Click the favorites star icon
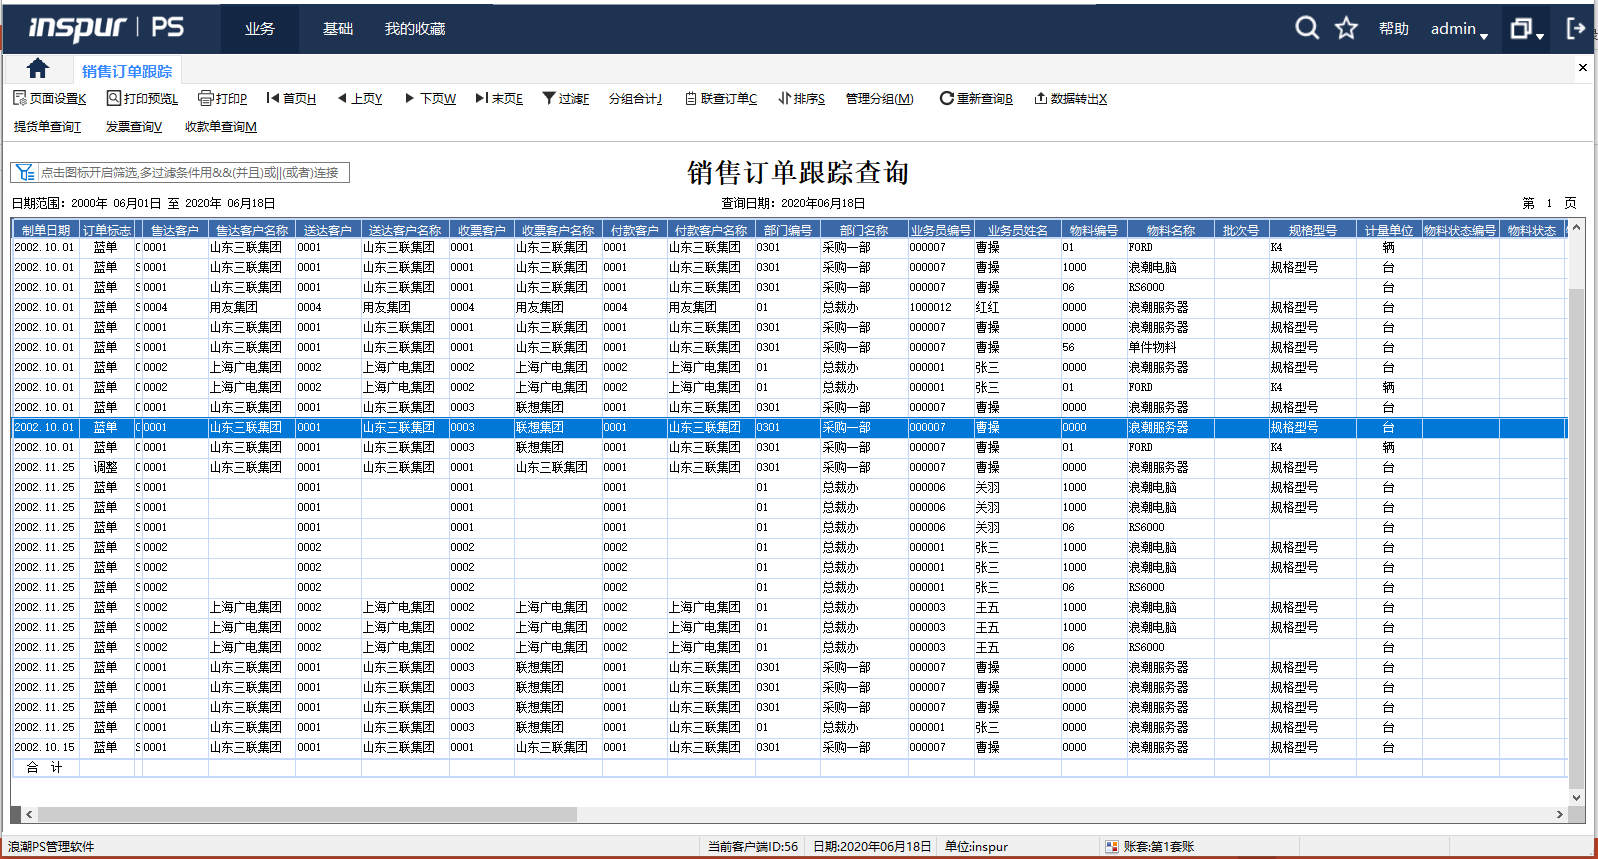Screen dimensions: 1598x859 click(1346, 28)
